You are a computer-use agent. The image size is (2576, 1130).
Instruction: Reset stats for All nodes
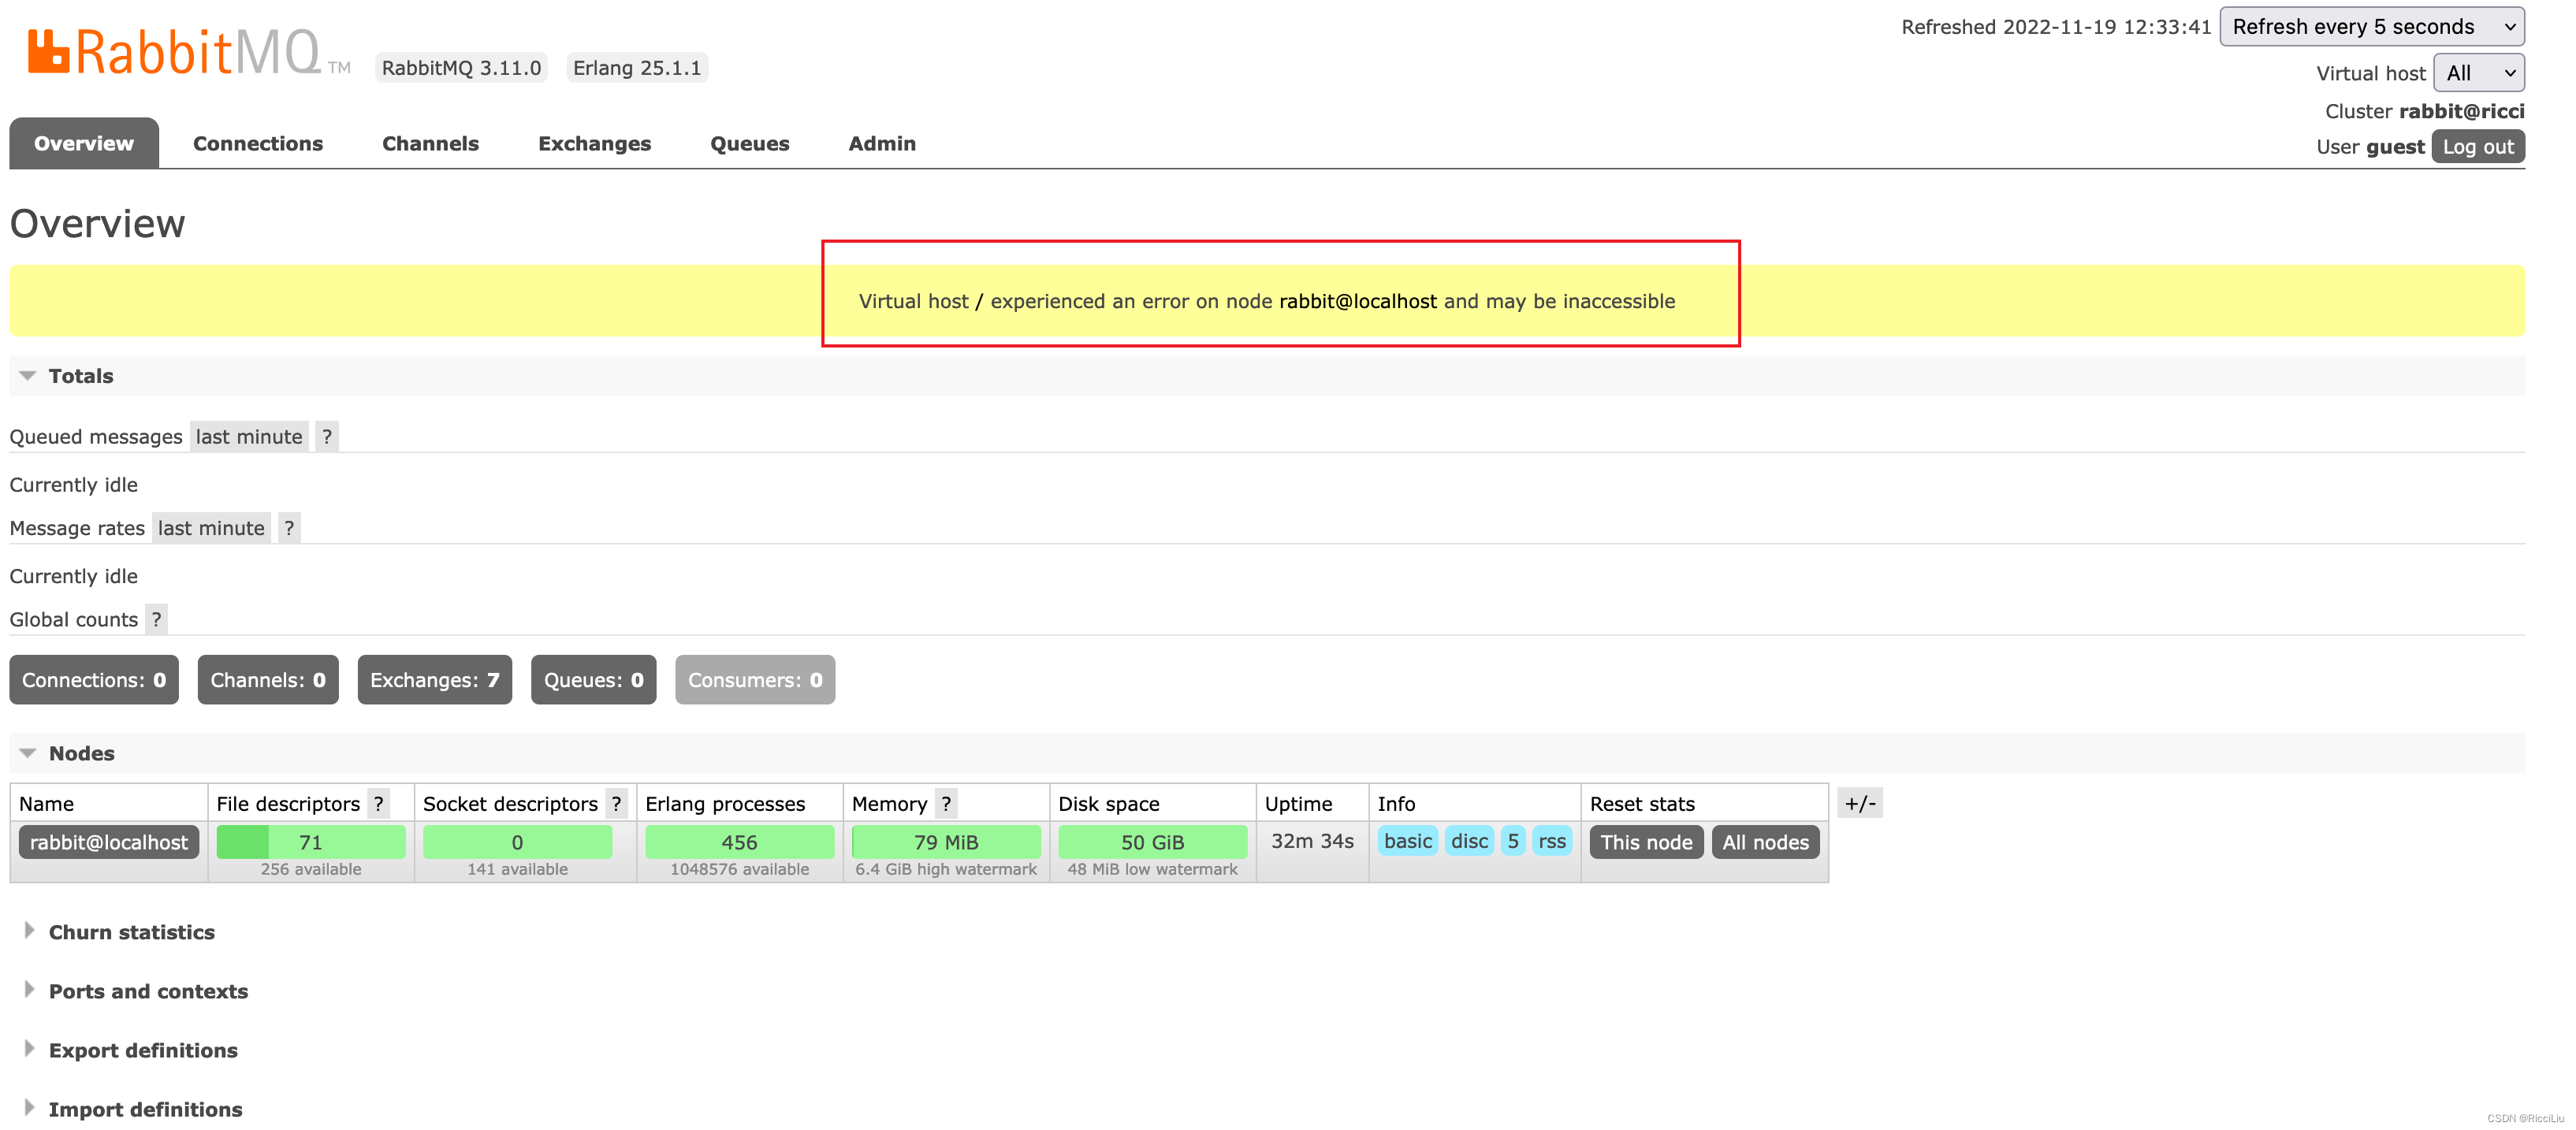pos(1765,842)
